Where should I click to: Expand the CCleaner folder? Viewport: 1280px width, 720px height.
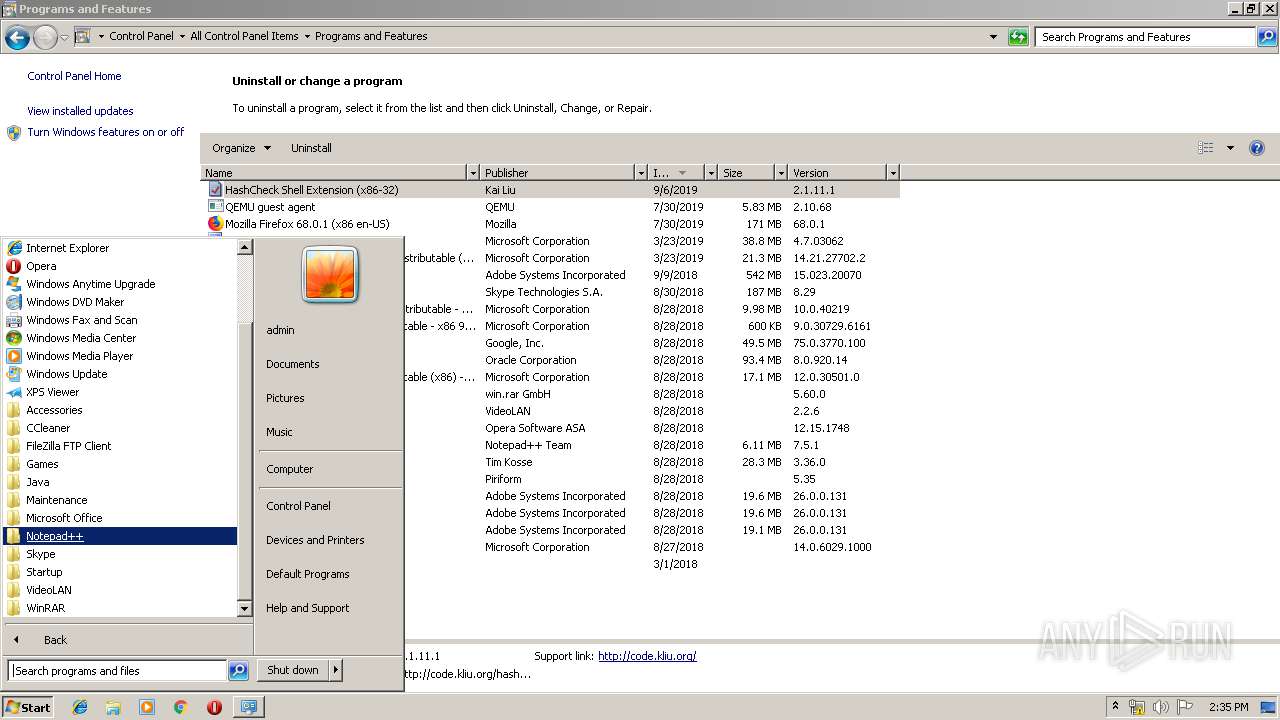pos(48,428)
